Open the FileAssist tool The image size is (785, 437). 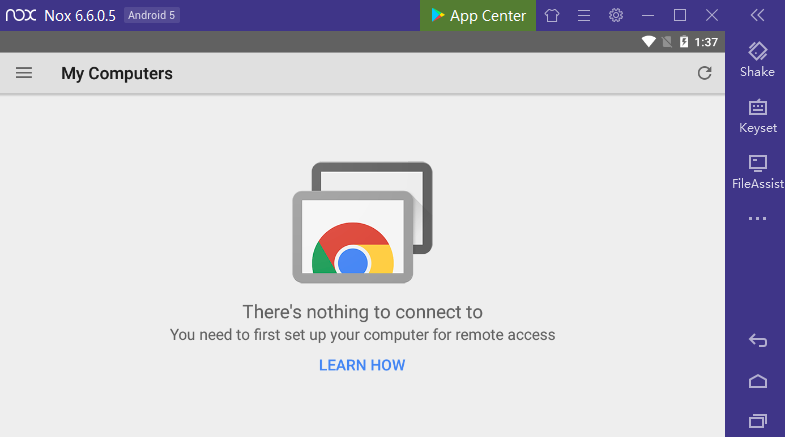tap(757, 172)
